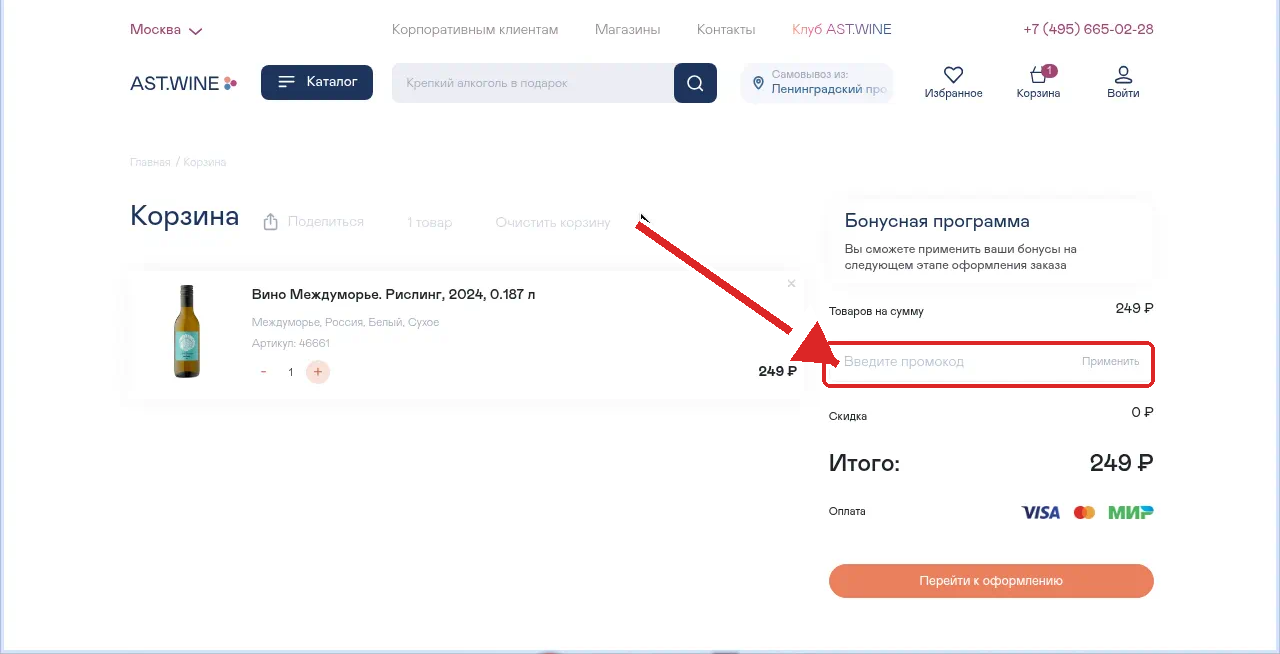1280x654 pixels.
Task: Click Войти user login icon
Action: (x=1123, y=82)
